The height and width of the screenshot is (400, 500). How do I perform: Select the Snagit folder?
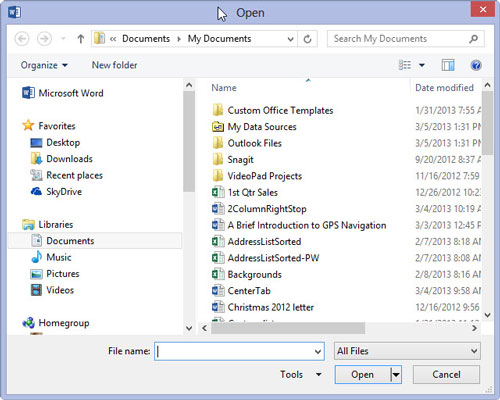pyautogui.click(x=233, y=160)
